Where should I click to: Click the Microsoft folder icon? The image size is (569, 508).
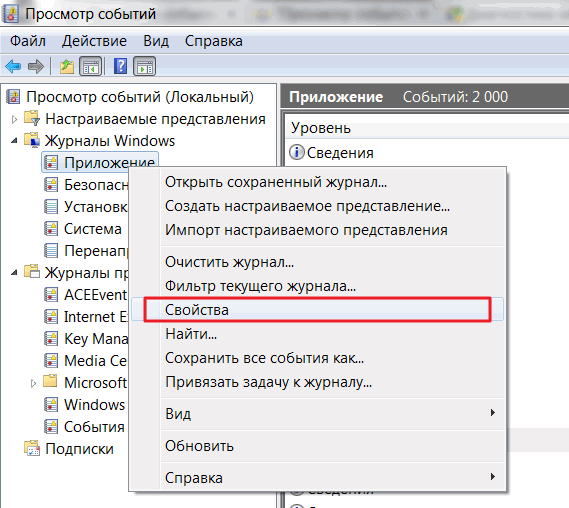coord(50,382)
